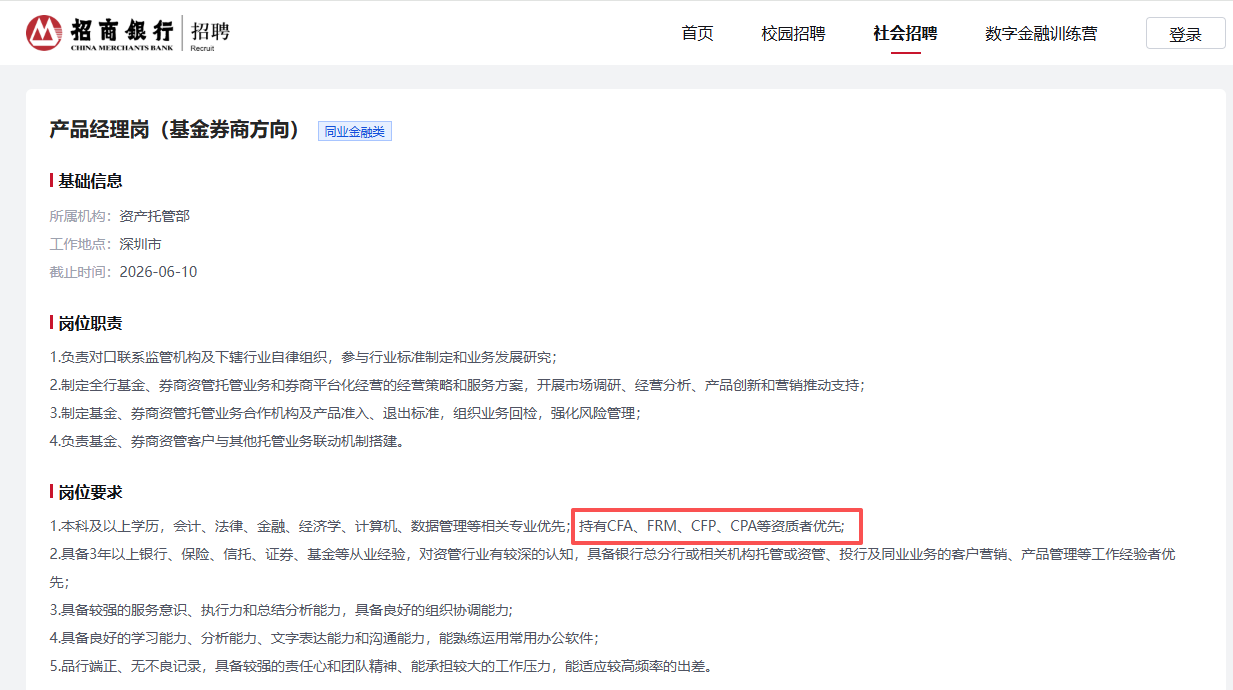Click the department value 资产托管部

154,216
